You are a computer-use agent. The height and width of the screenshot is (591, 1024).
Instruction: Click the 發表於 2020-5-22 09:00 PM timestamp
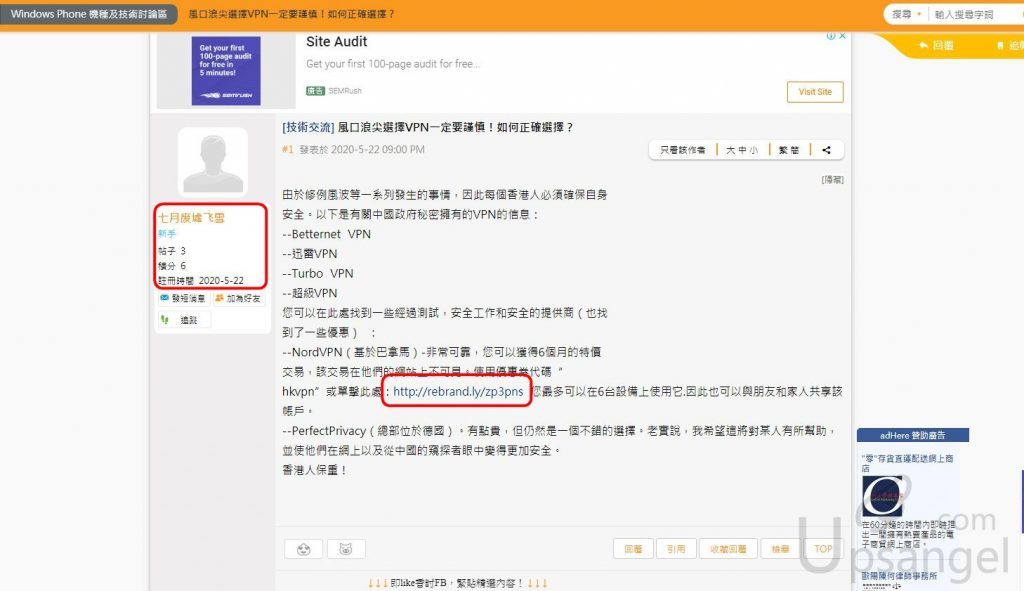pos(362,150)
